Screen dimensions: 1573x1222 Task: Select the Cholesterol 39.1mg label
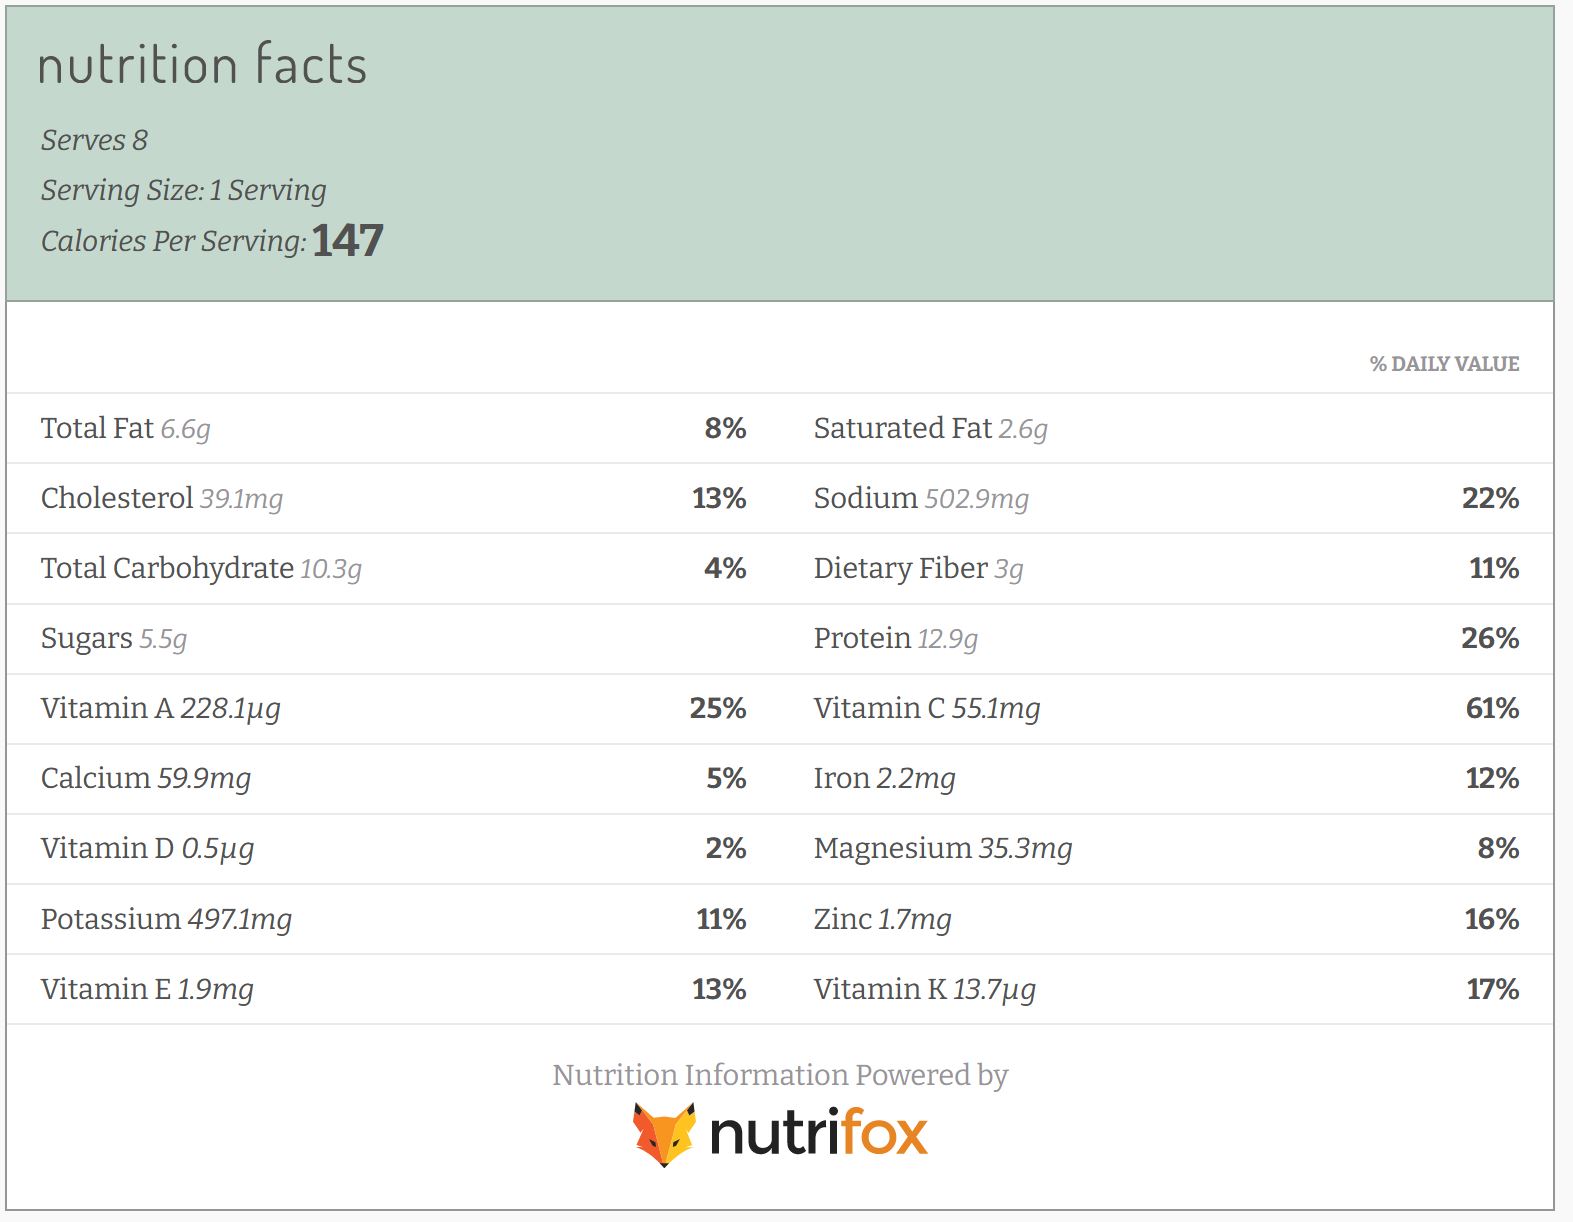(161, 499)
